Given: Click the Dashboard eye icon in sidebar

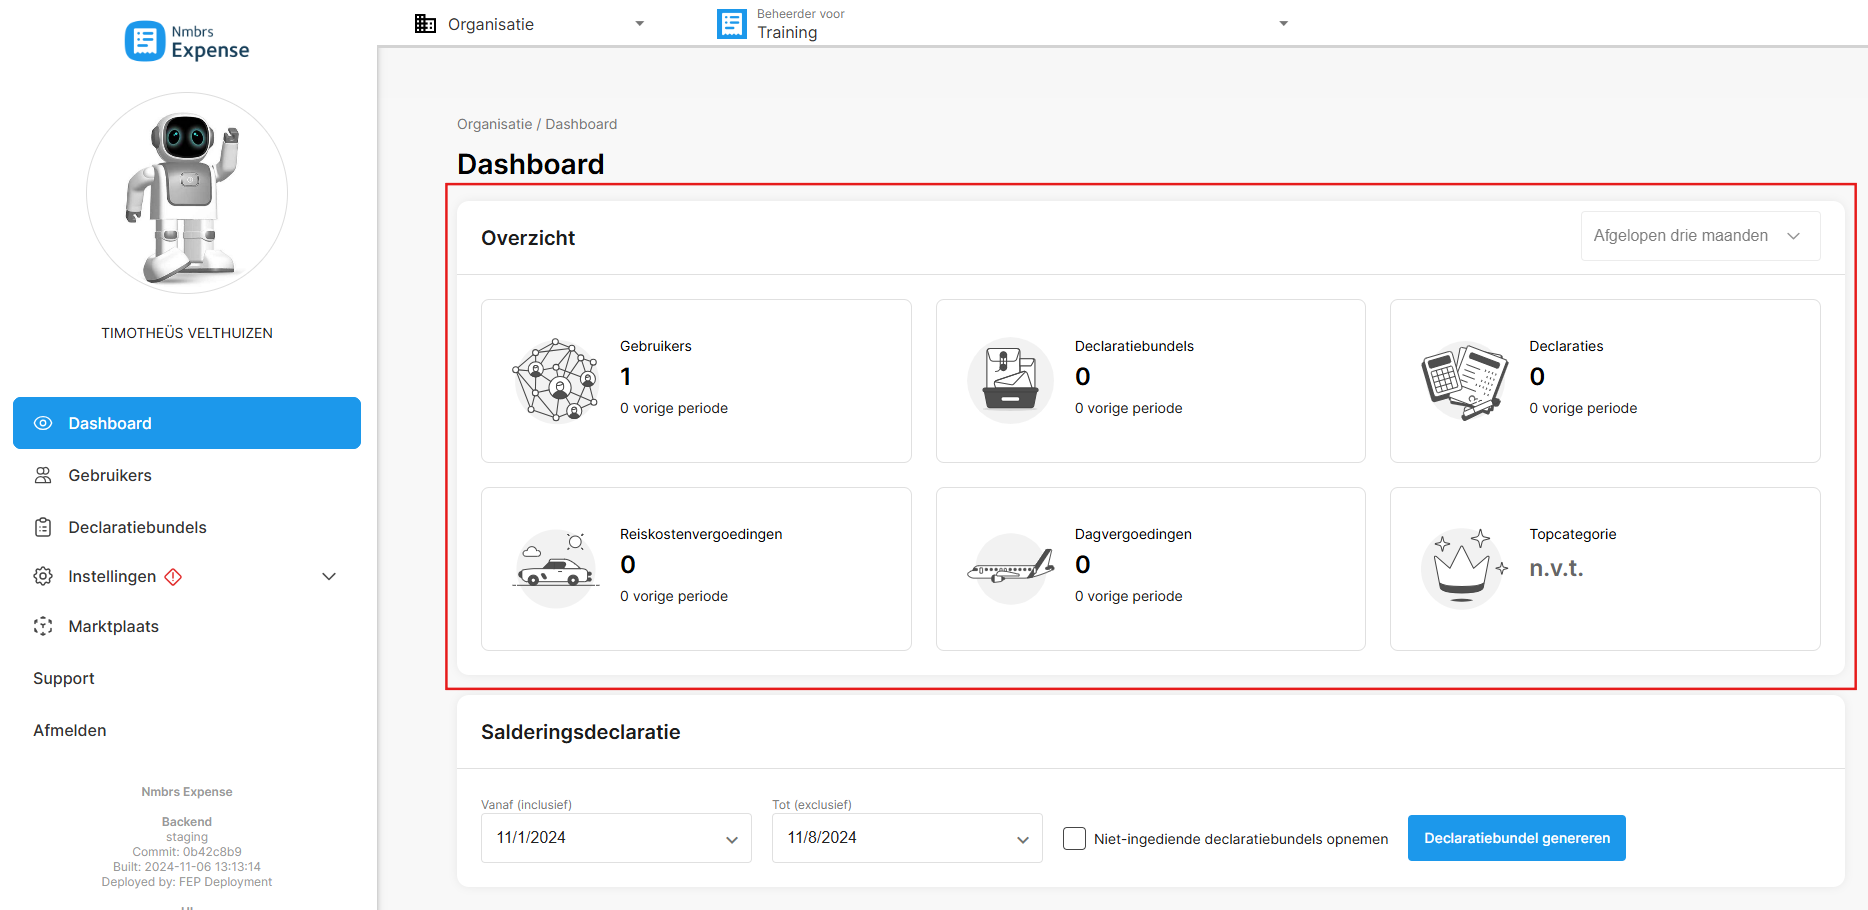Looking at the screenshot, I should pos(43,423).
